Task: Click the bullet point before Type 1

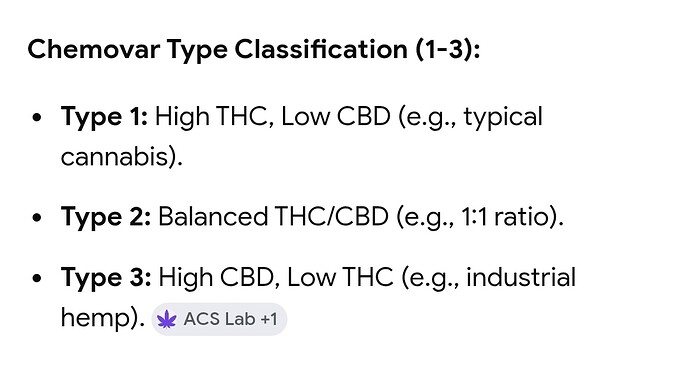Action: (37, 118)
